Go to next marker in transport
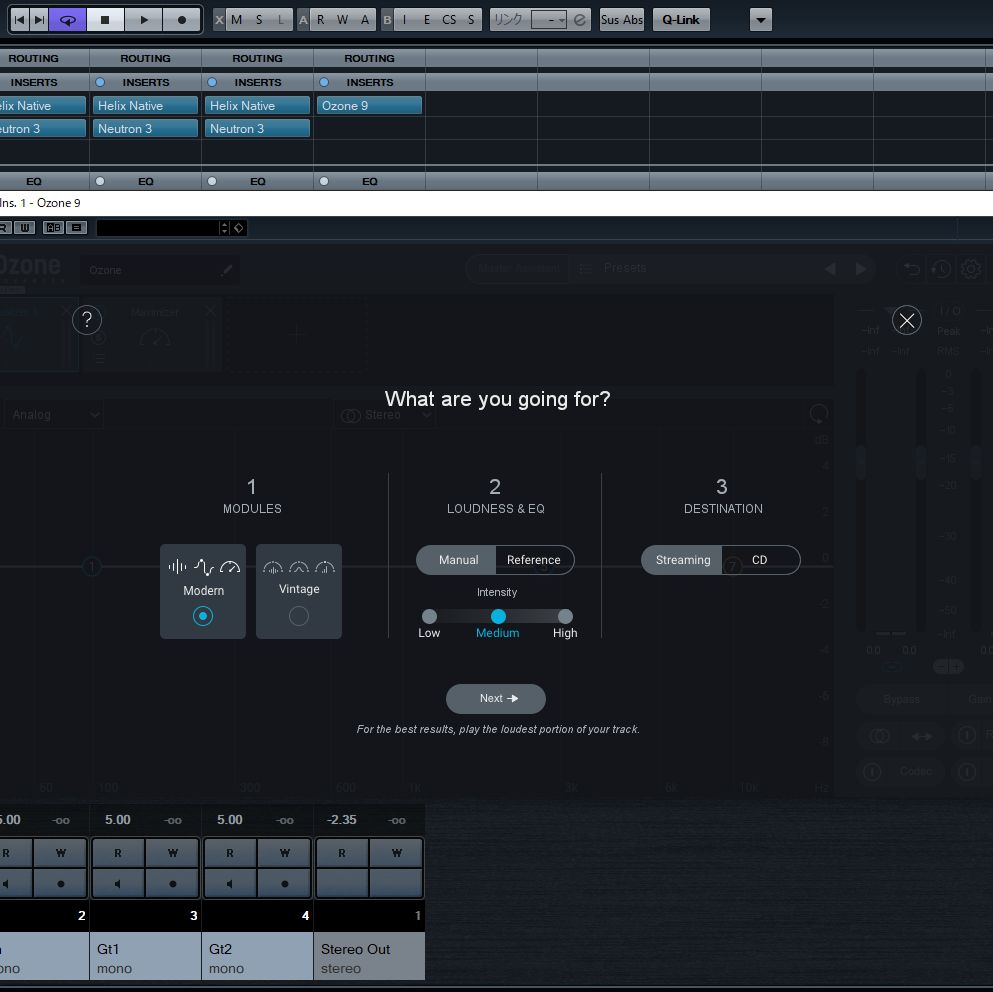 39,20
